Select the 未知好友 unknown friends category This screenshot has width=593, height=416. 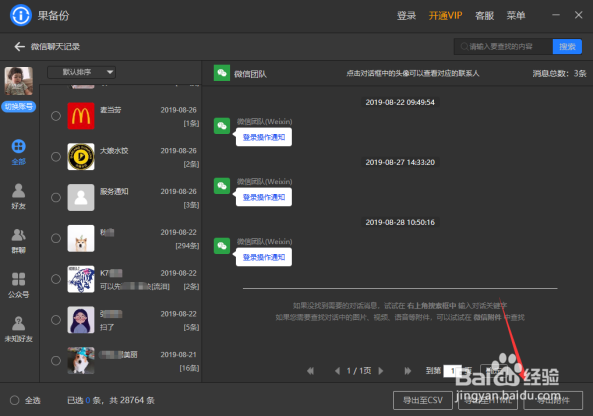(x=19, y=329)
